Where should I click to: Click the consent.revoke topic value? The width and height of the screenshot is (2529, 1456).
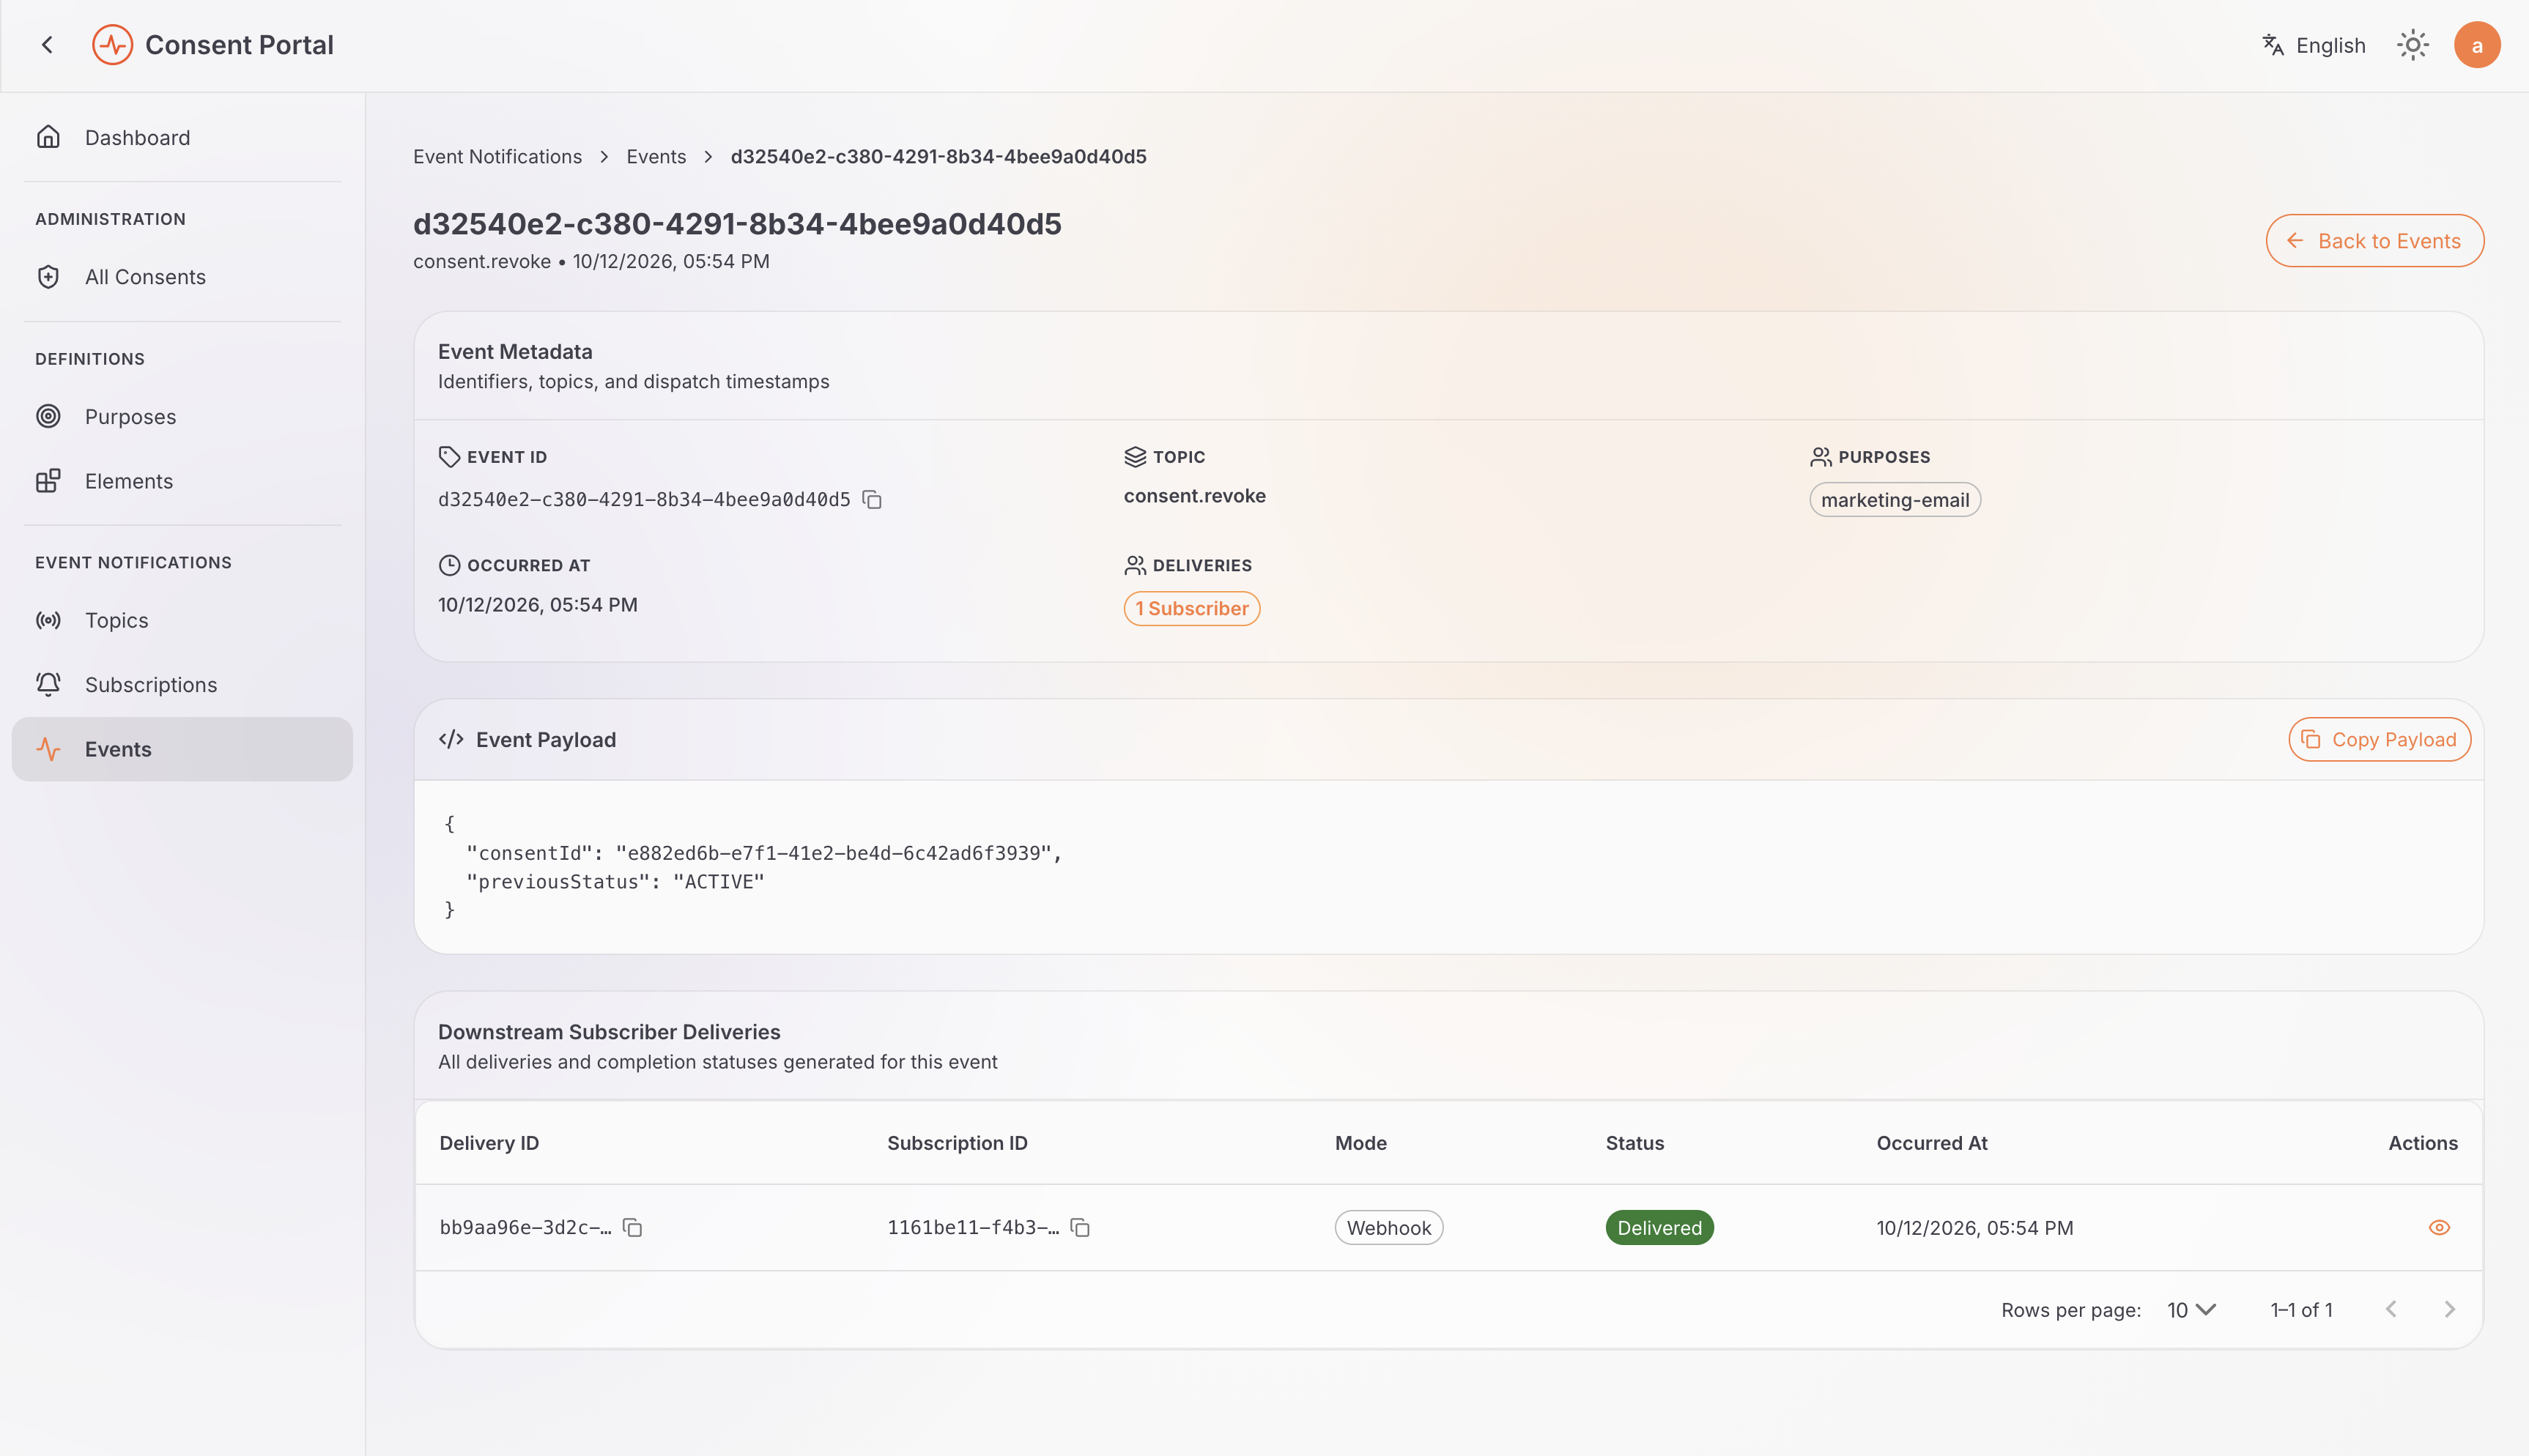1194,496
